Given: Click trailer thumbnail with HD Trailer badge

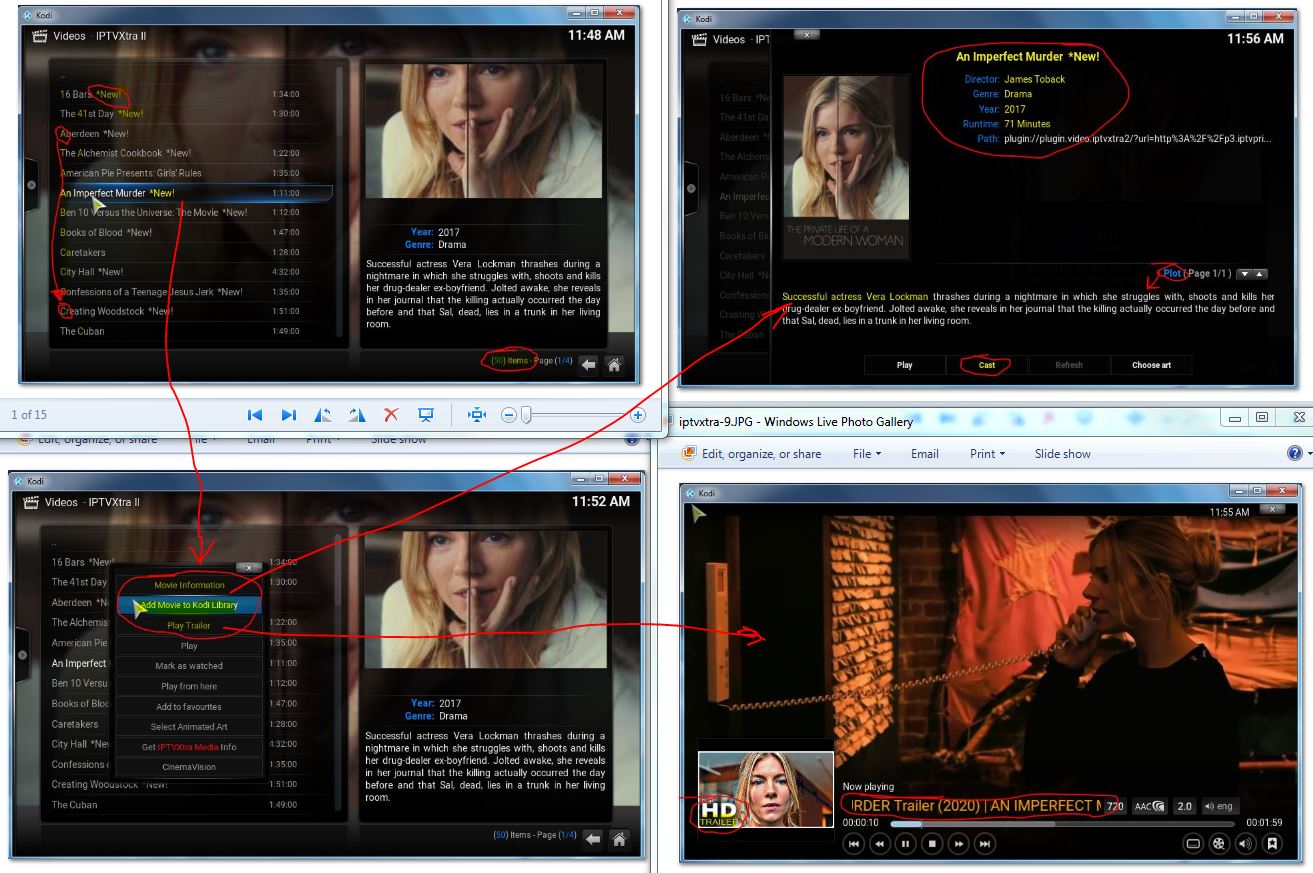Looking at the screenshot, I should point(765,789).
